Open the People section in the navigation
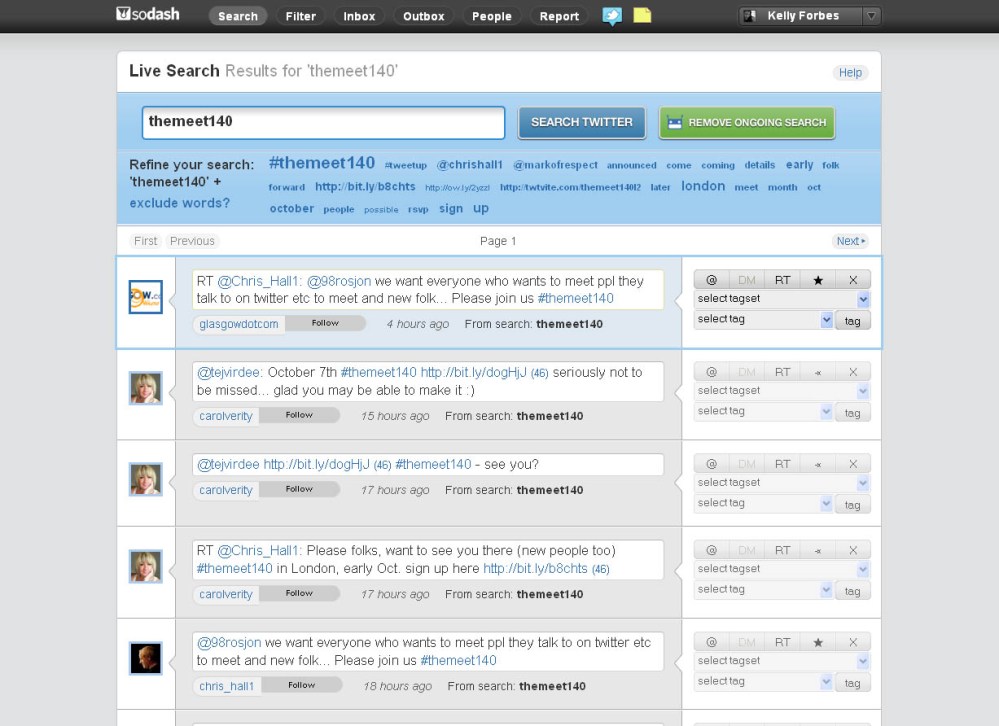This screenshot has width=999, height=726. click(492, 16)
